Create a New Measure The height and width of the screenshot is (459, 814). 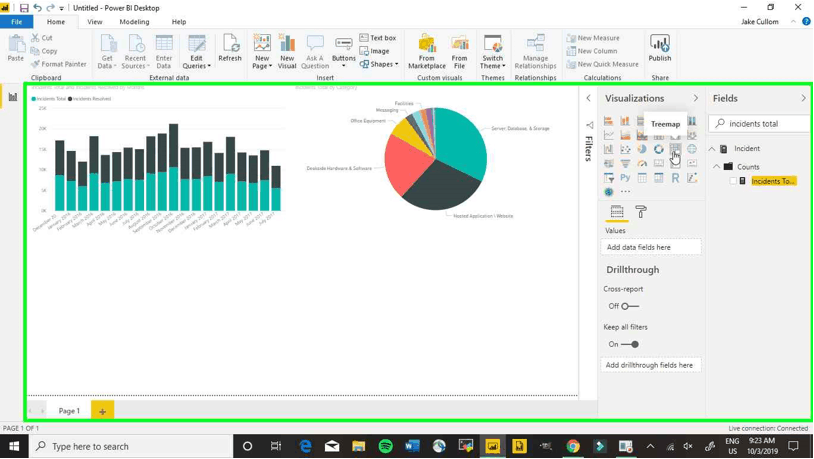(593, 38)
